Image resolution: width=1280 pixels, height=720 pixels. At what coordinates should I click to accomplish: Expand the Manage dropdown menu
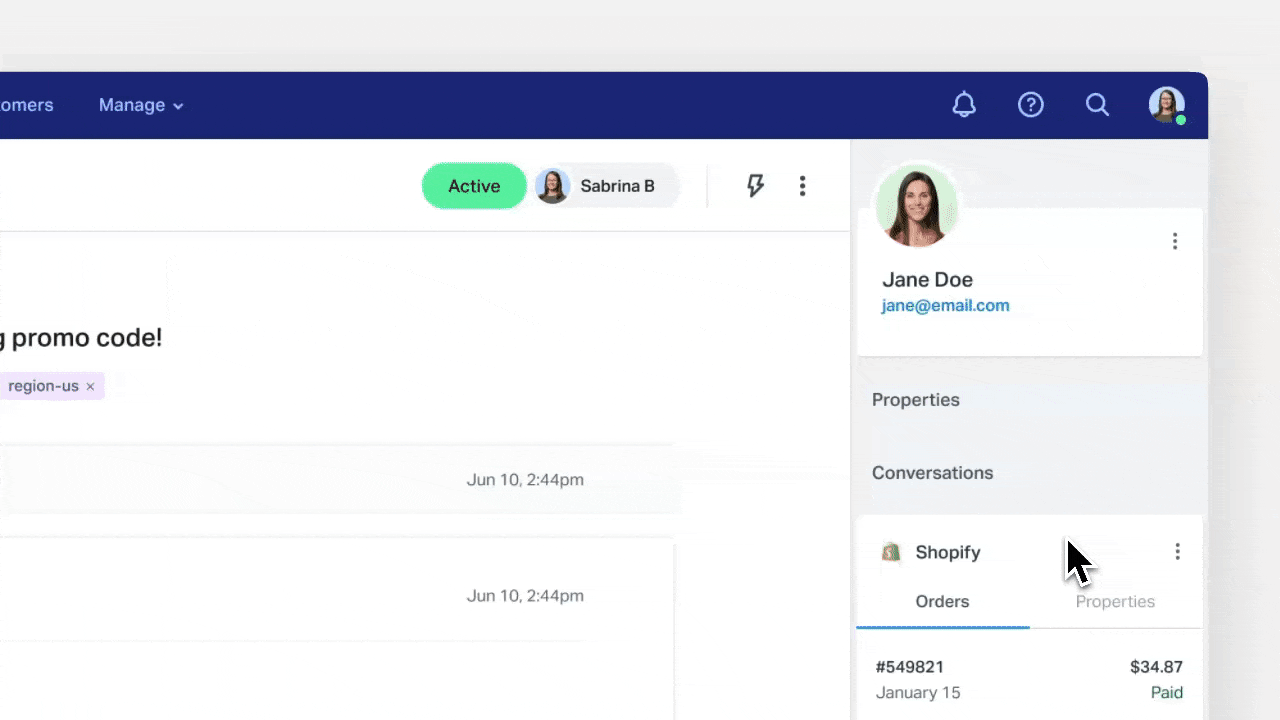click(x=141, y=105)
